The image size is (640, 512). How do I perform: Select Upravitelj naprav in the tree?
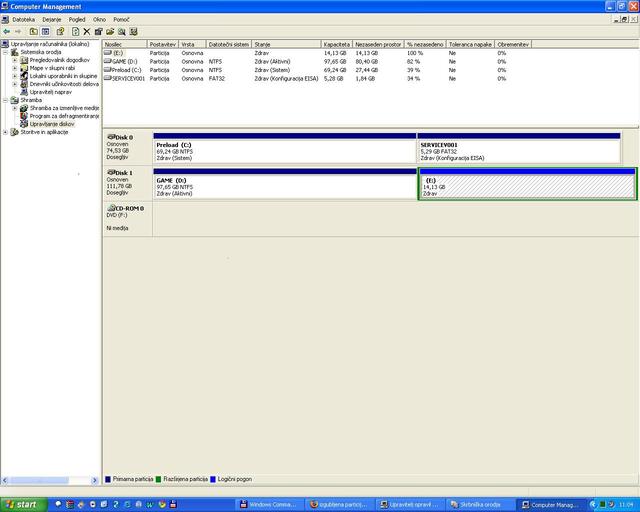pyautogui.click(x=51, y=92)
